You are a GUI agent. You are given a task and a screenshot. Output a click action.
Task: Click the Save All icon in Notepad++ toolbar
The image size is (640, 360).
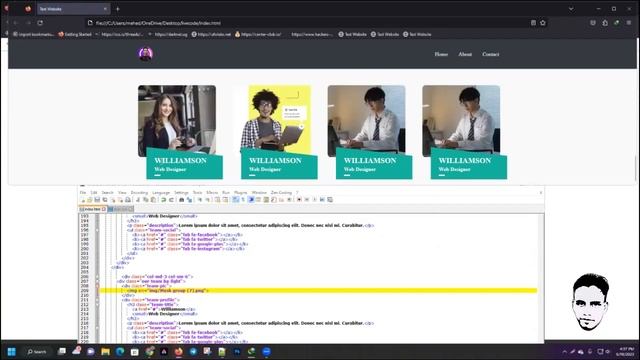(105, 200)
